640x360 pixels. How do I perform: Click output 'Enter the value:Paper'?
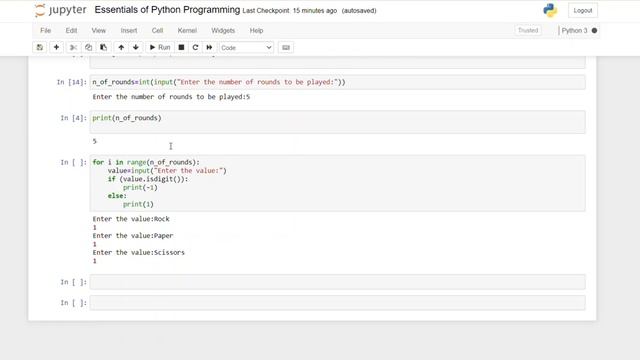(x=133, y=236)
